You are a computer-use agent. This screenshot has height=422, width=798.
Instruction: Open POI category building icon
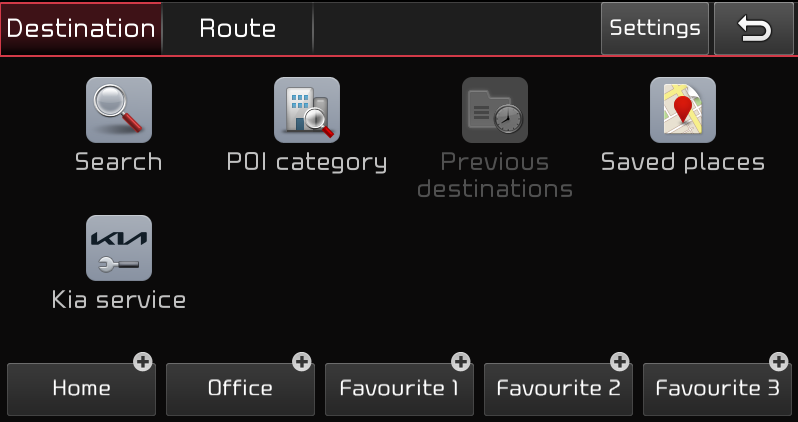(307, 110)
